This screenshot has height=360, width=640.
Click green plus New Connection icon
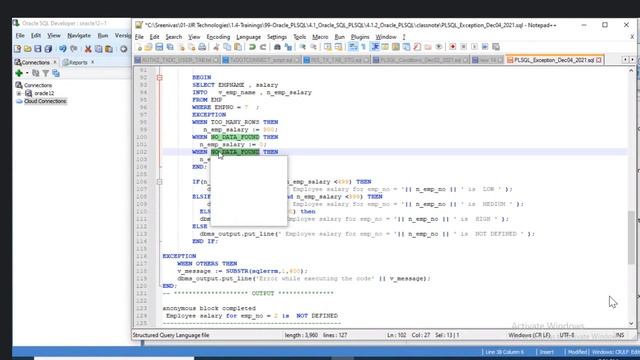19,73
